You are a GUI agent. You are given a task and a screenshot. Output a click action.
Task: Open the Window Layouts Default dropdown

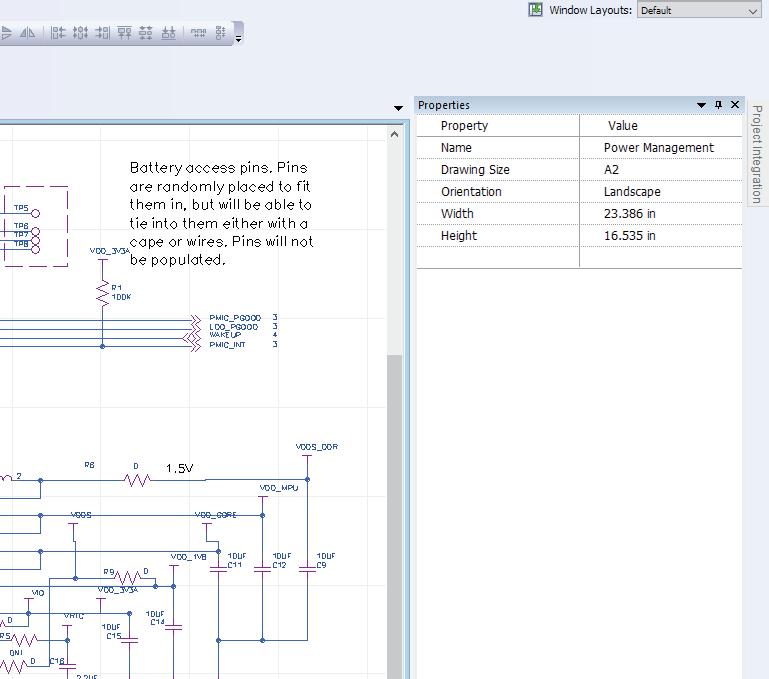tap(699, 10)
